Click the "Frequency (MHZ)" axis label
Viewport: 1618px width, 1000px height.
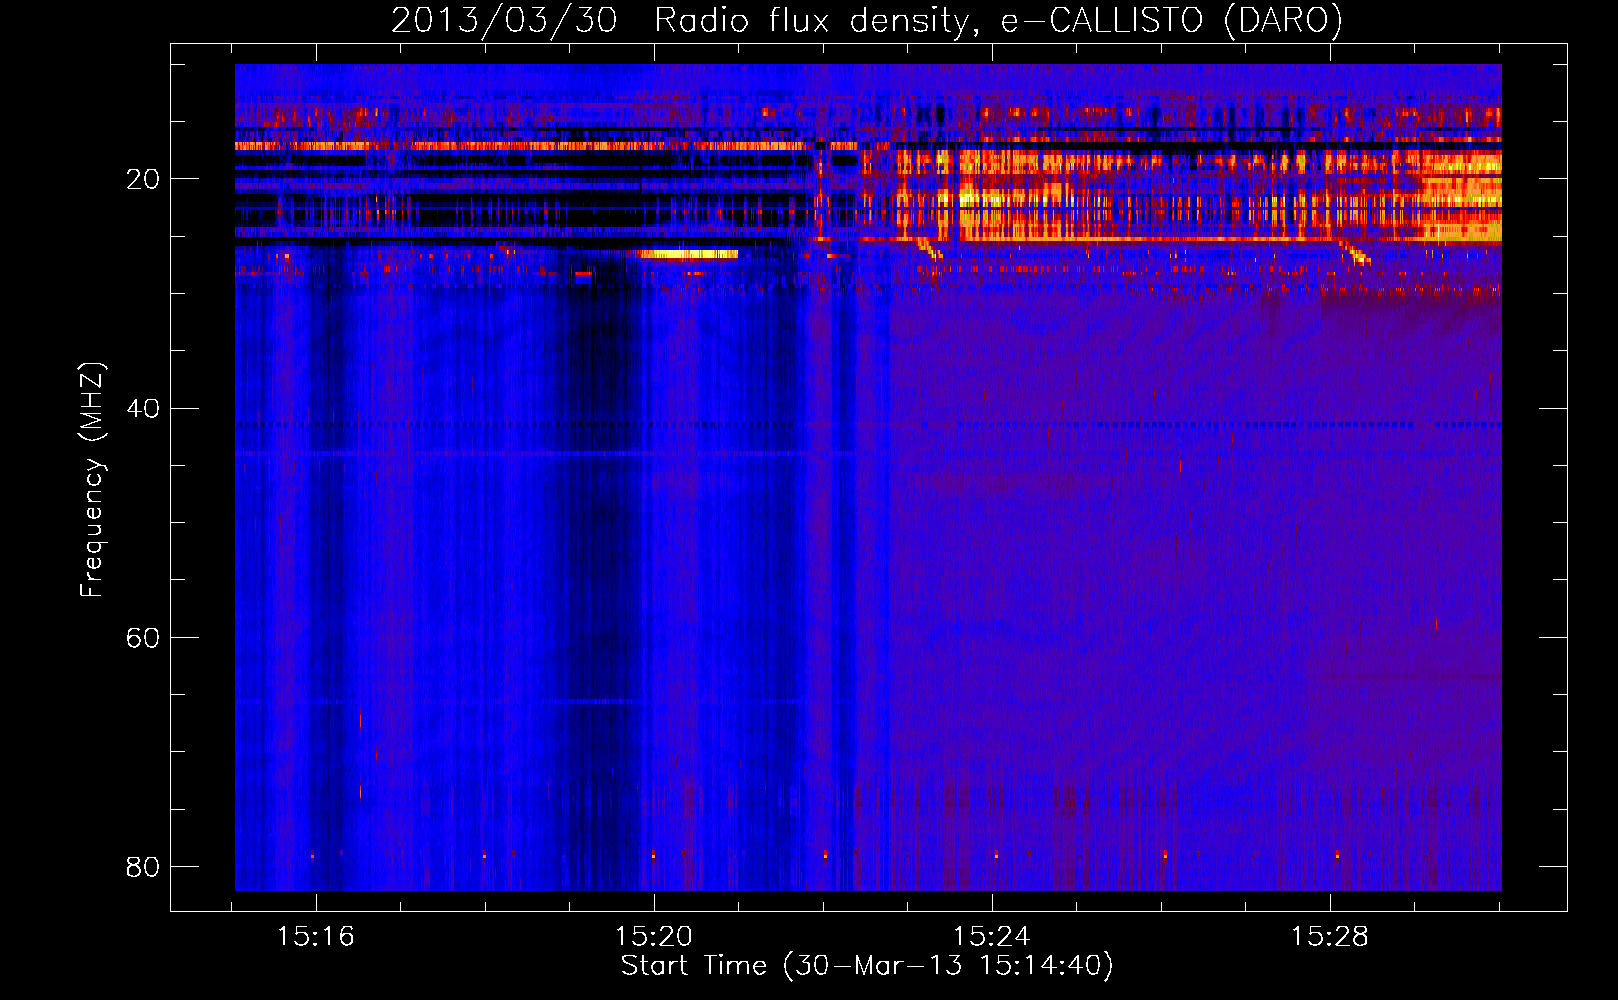point(92,480)
